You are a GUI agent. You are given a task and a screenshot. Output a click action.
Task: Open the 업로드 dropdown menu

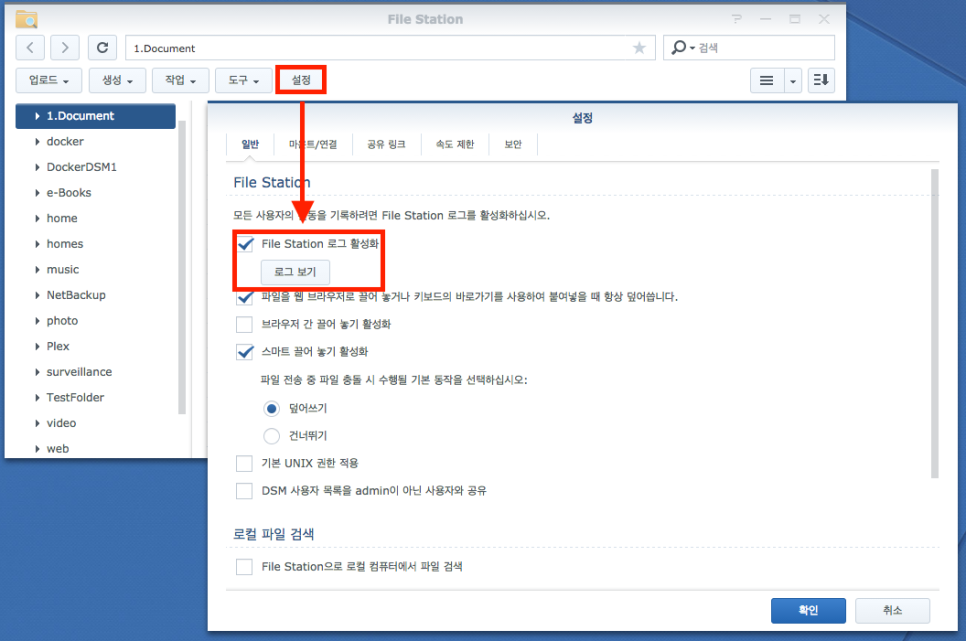[x=49, y=80]
